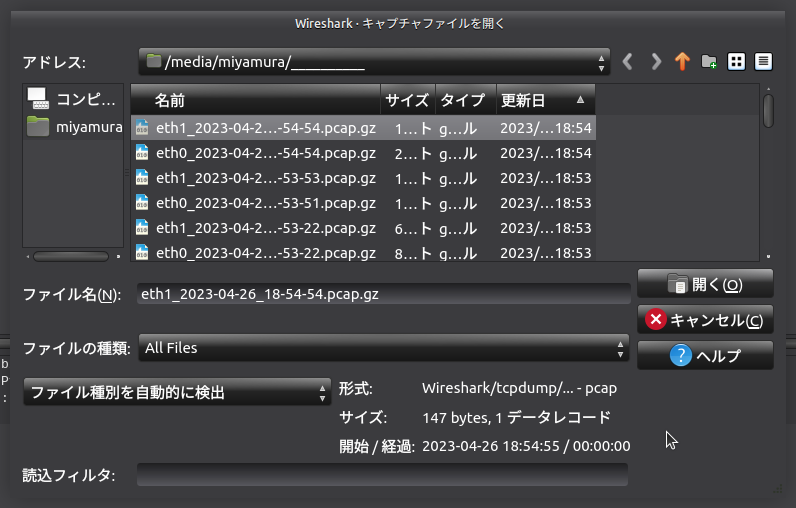The image size is (796, 508).
Task: Create a new folder via folder icon
Action: pos(709,62)
